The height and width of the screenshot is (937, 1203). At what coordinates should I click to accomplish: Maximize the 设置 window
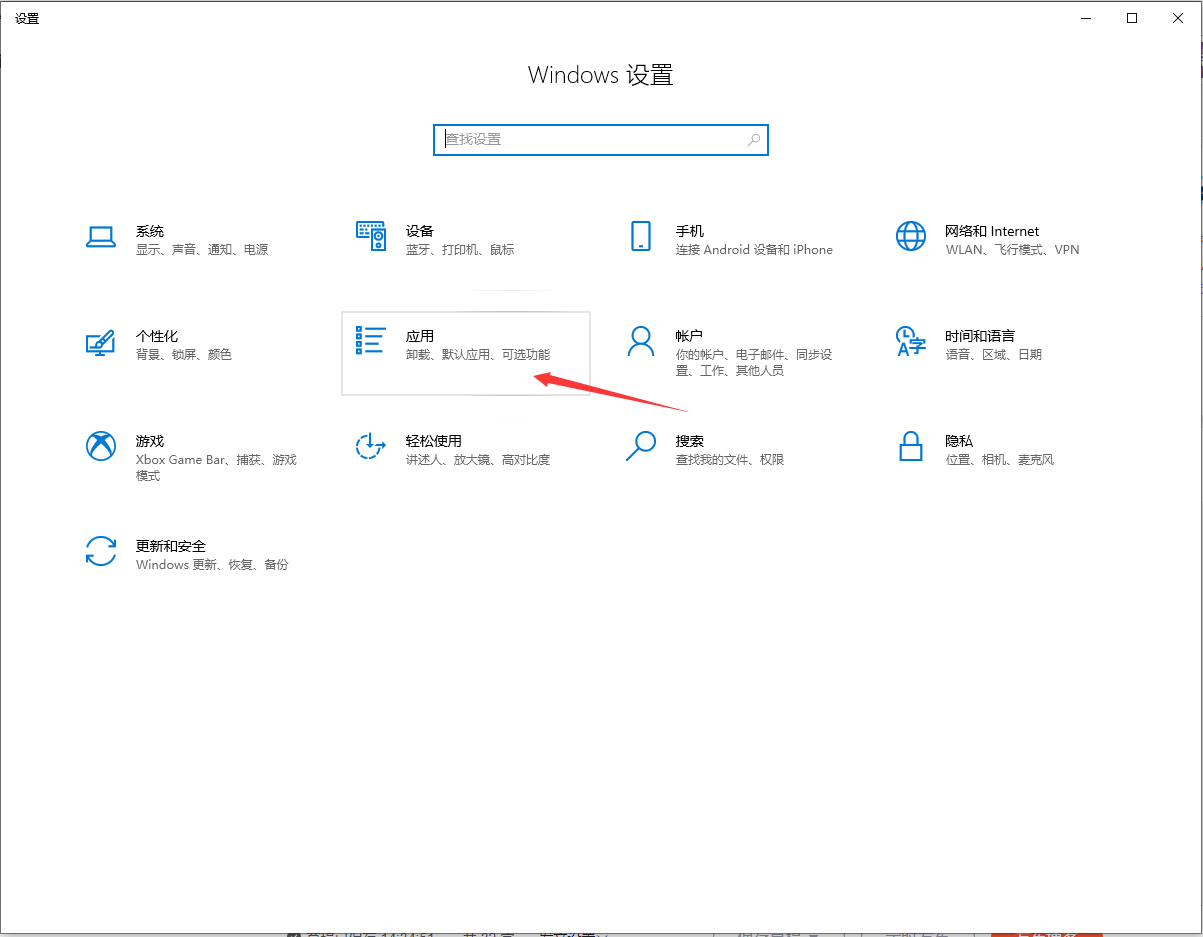pos(1132,18)
